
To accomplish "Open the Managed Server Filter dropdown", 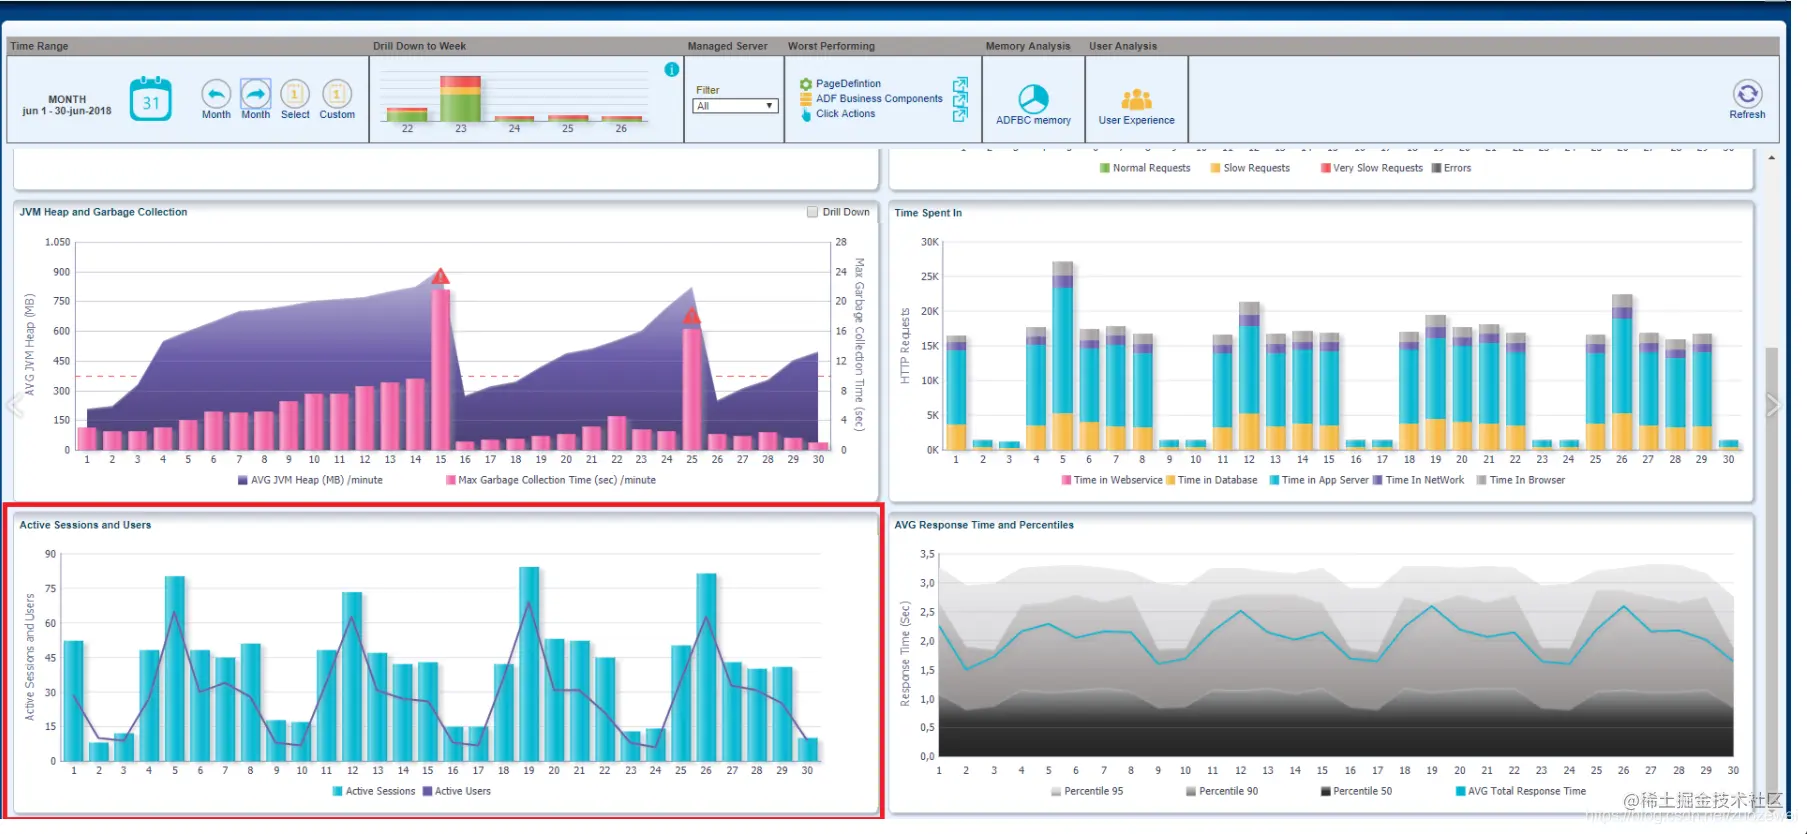I will point(736,106).
